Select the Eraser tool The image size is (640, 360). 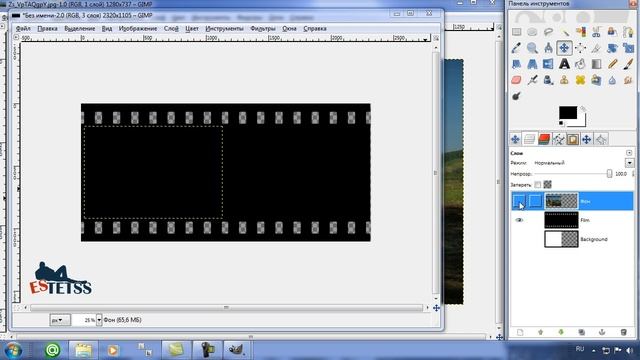click(516, 80)
